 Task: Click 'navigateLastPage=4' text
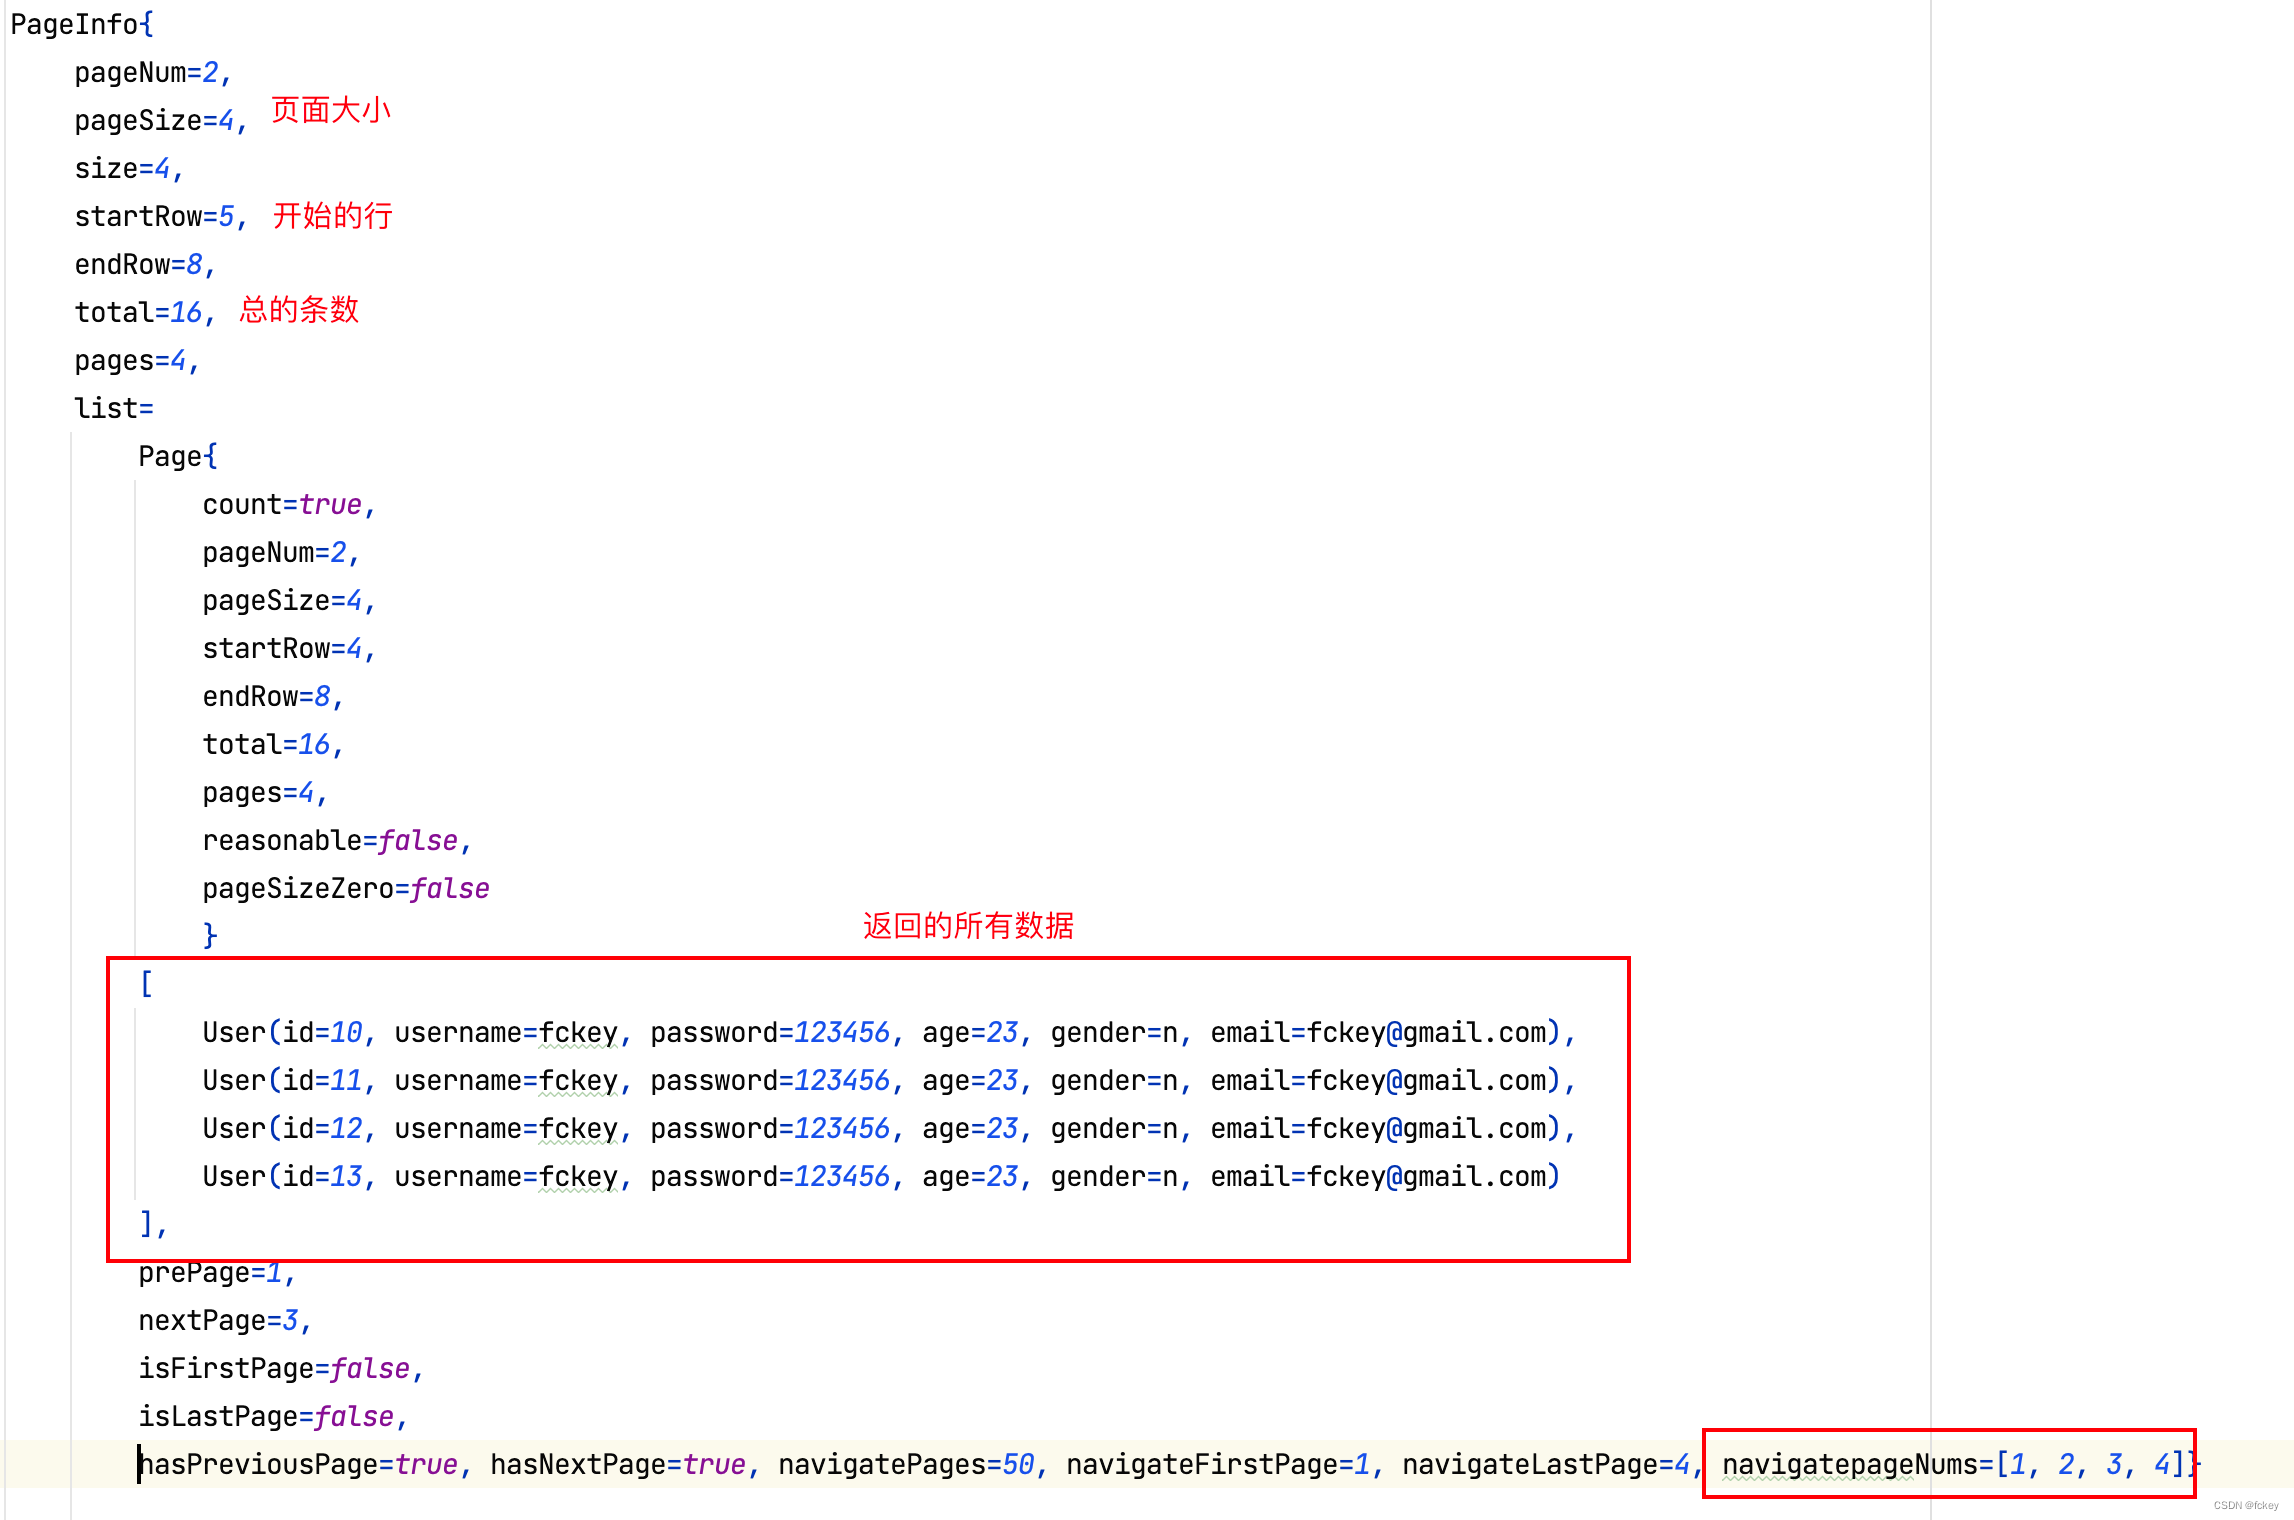click(x=1546, y=1464)
